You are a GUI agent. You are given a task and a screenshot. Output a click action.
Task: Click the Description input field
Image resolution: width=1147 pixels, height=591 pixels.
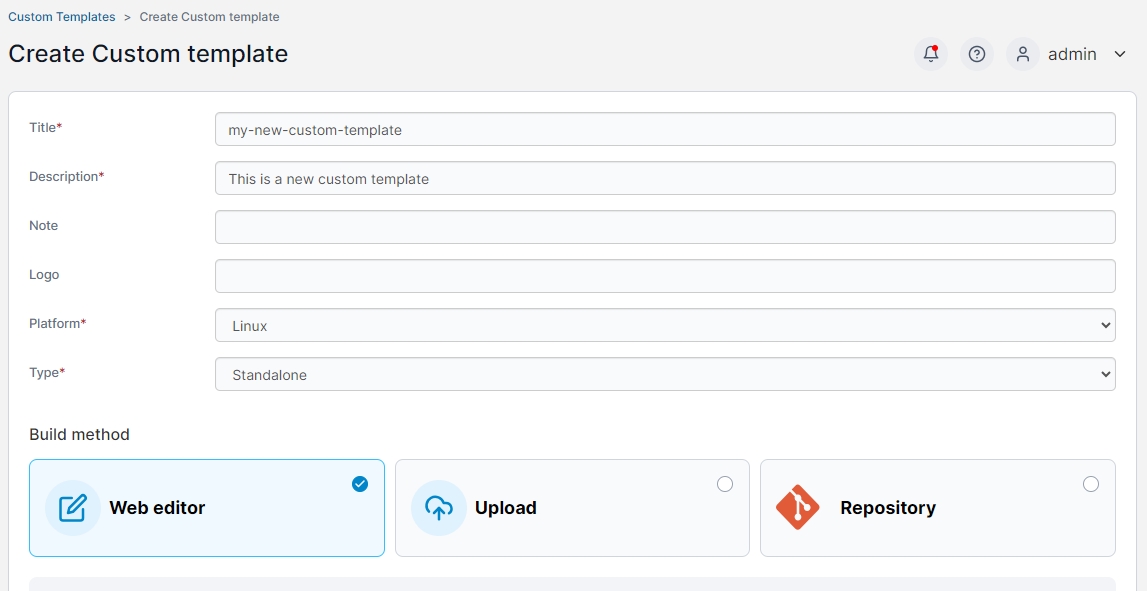665,178
